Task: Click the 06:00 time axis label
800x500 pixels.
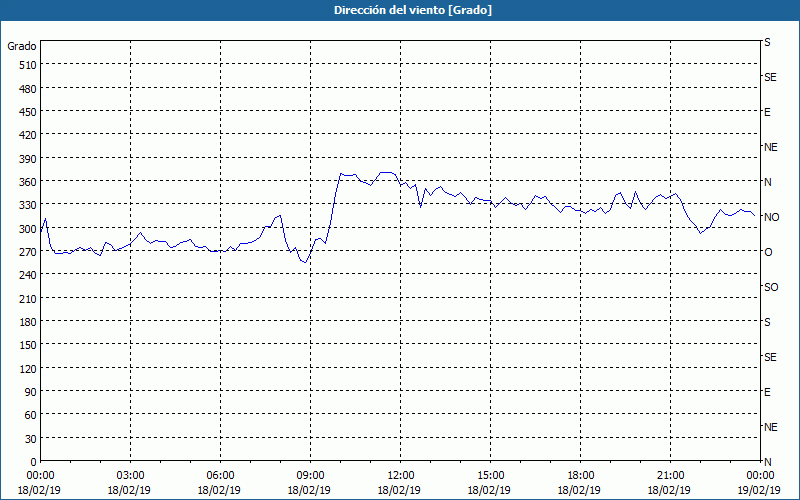Action: click(220, 476)
